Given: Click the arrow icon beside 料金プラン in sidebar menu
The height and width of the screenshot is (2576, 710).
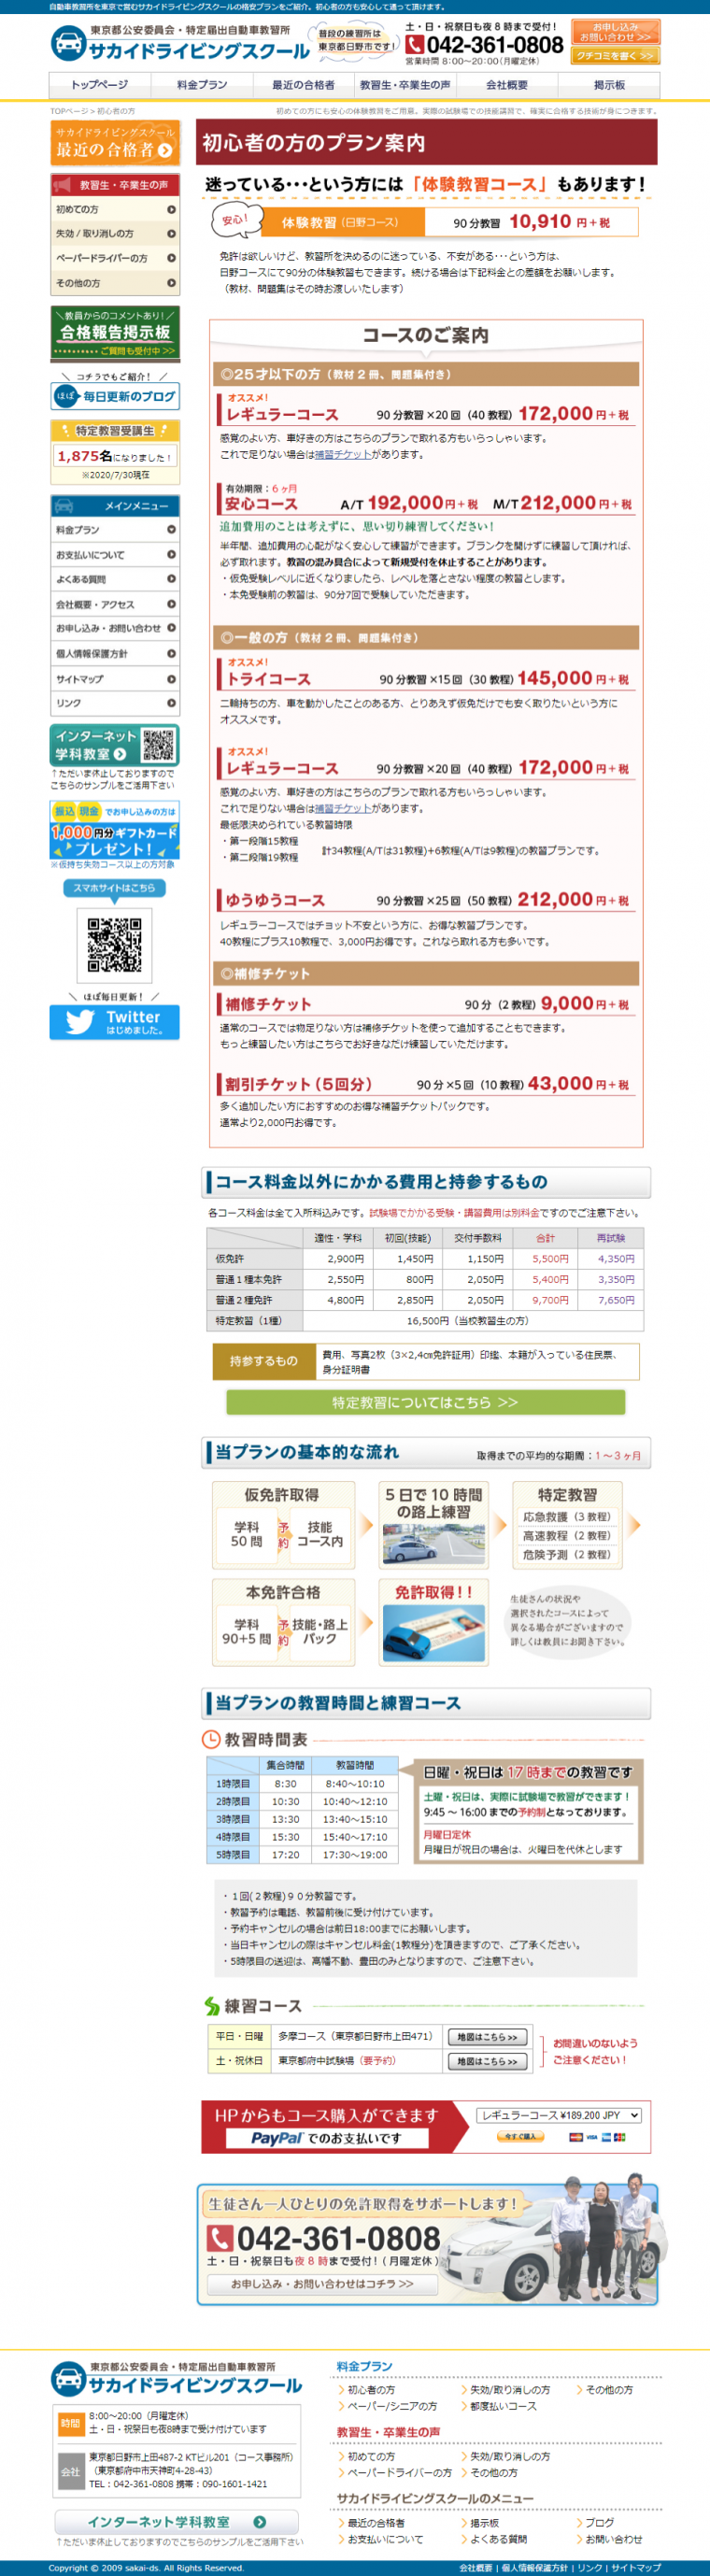Looking at the screenshot, I should tap(171, 529).
